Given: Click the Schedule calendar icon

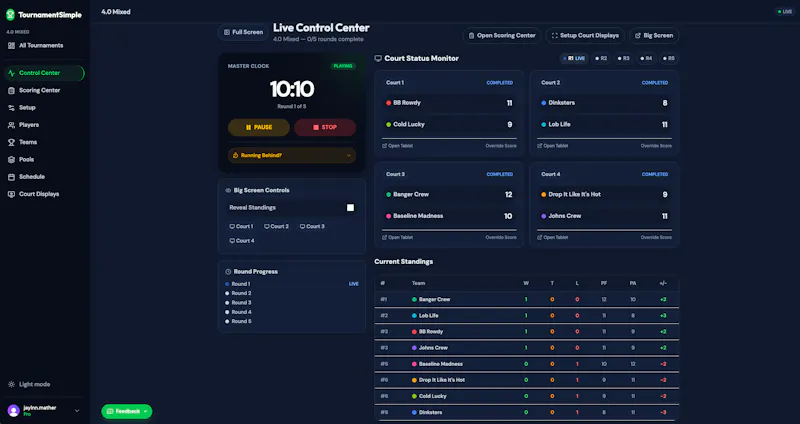Looking at the screenshot, I should click(11, 177).
